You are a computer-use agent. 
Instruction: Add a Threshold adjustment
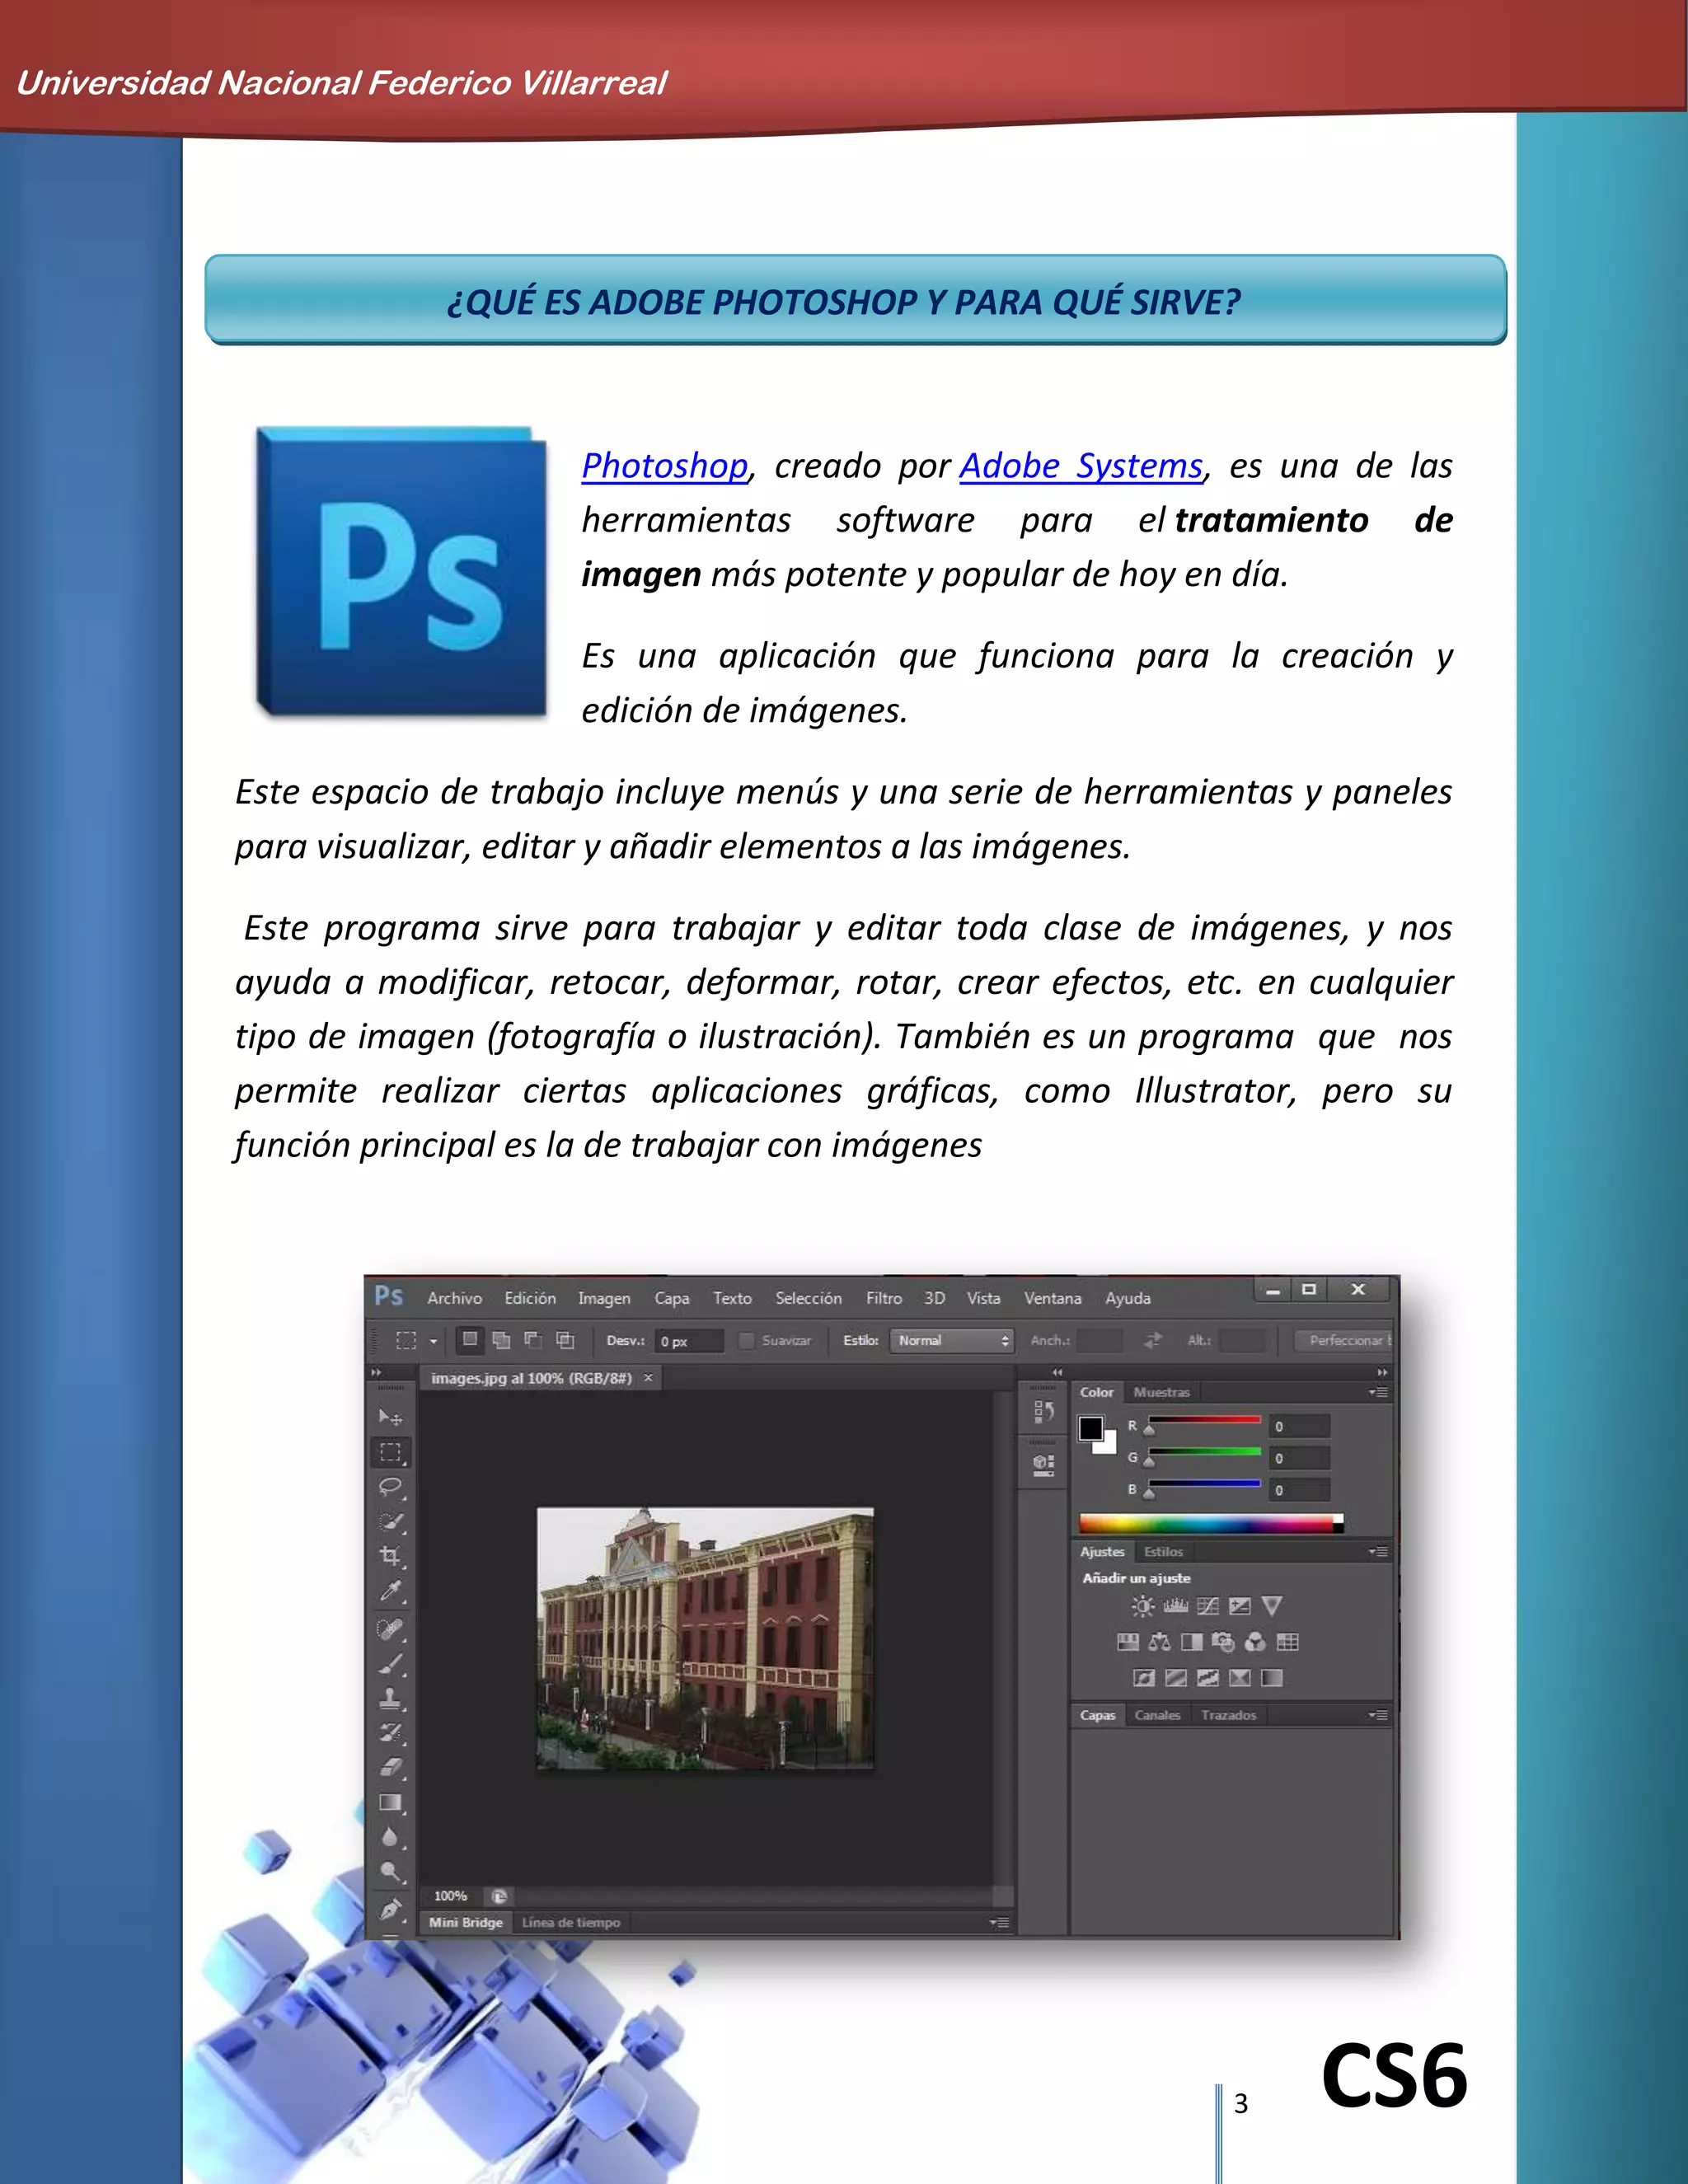[x=1208, y=1678]
